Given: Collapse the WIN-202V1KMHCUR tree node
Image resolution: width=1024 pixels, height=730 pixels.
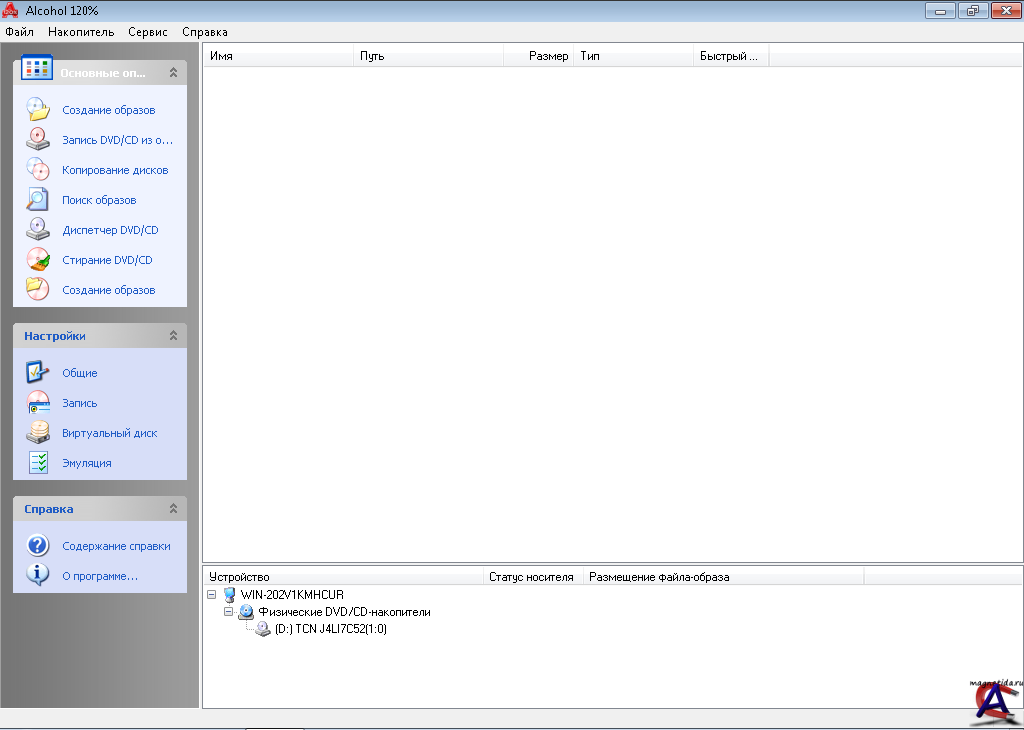Looking at the screenshot, I should (x=212, y=594).
